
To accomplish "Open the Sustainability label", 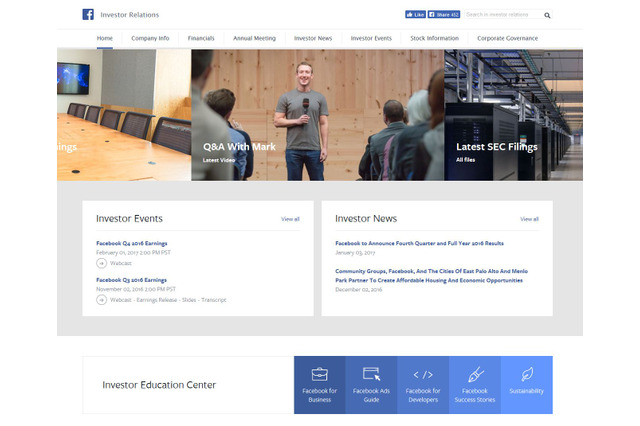I will (x=527, y=391).
